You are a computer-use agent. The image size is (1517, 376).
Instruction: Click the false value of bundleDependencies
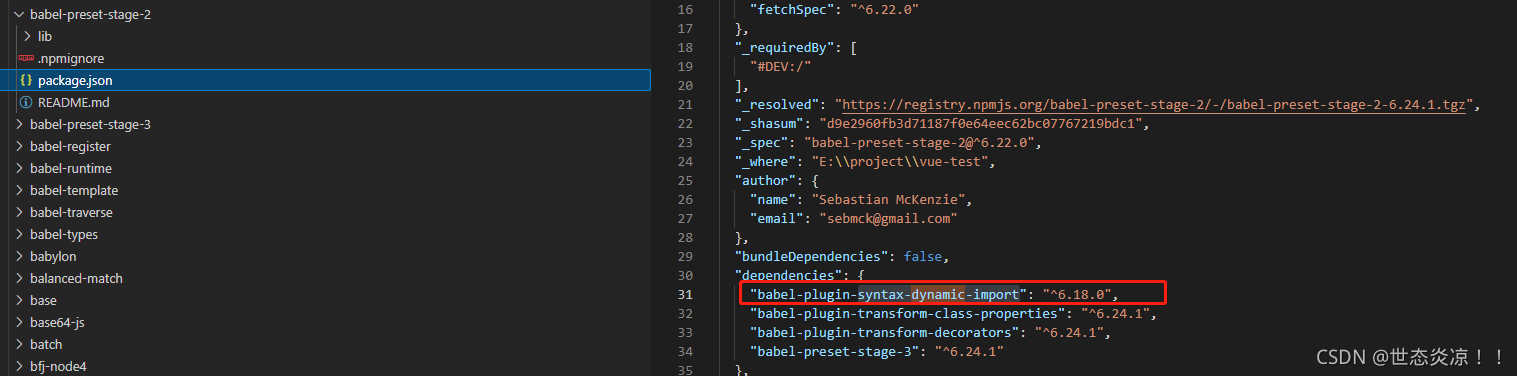pyautogui.click(x=923, y=257)
